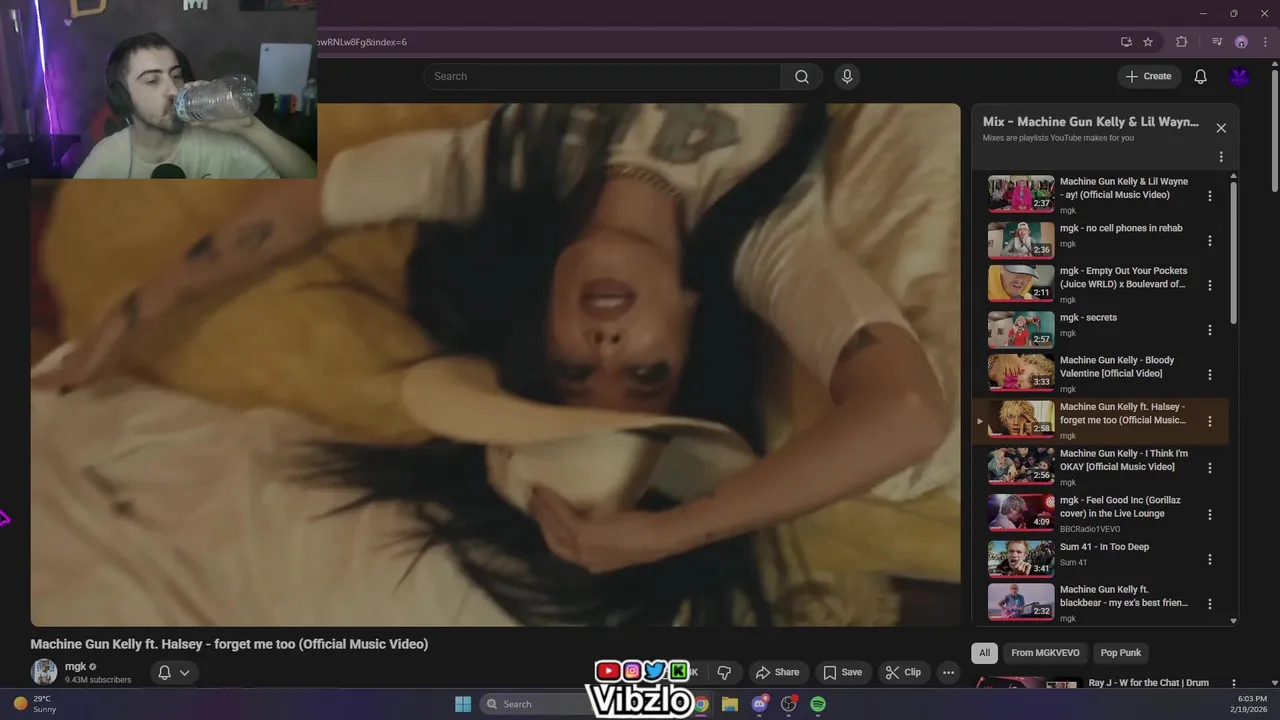Image resolution: width=1280 pixels, height=720 pixels.
Task: Select the 'All' filter chip
Action: 984,653
